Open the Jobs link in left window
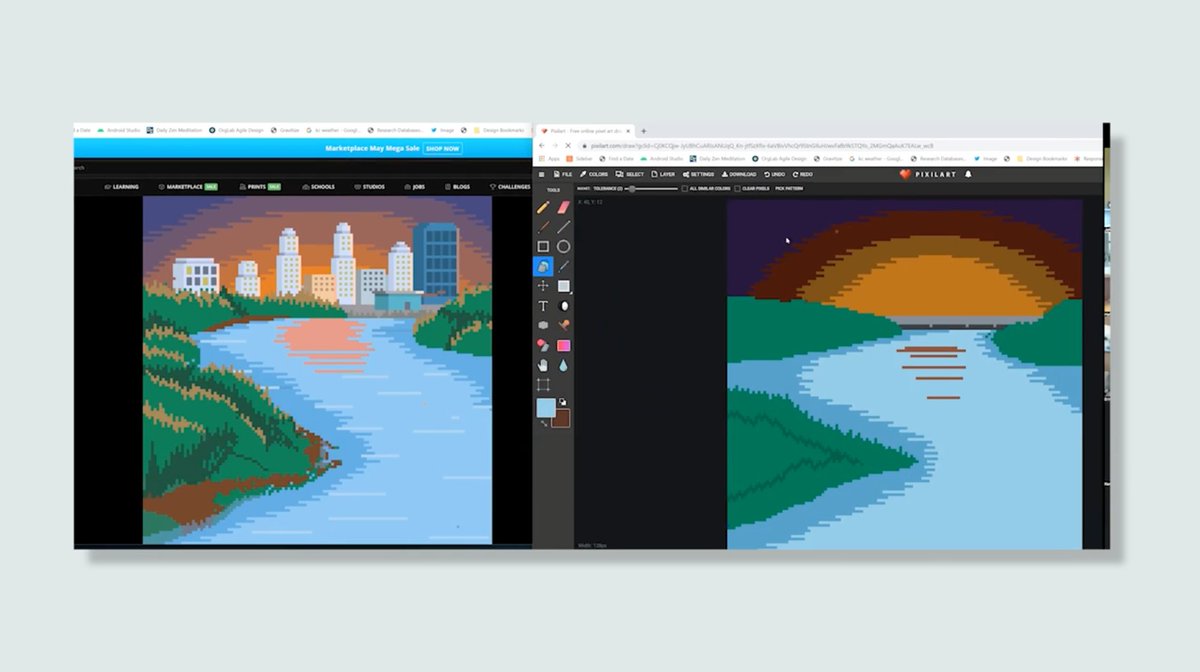The height and width of the screenshot is (672, 1200). [414, 186]
